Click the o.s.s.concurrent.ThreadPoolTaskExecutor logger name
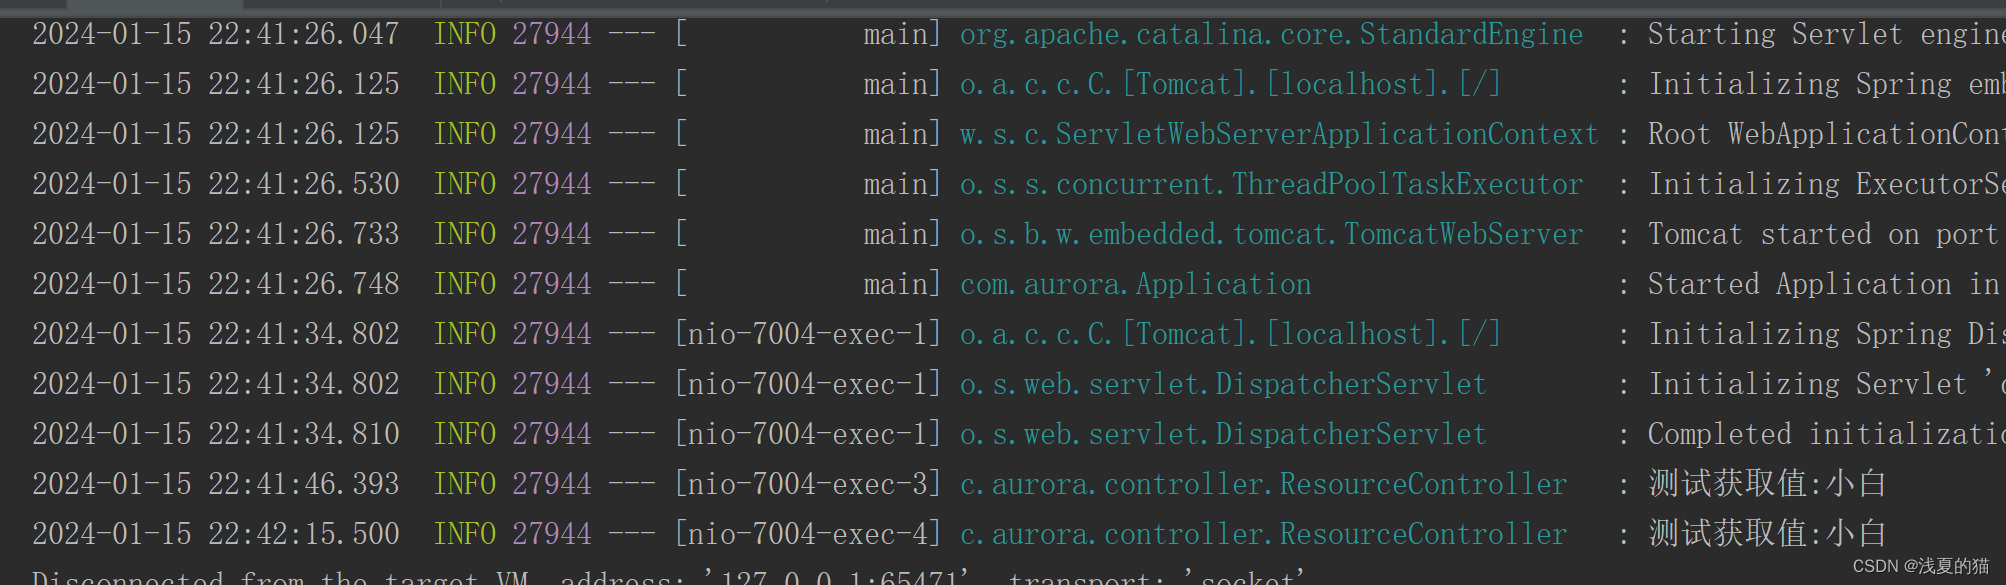The width and height of the screenshot is (2006, 585). click(x=1271, y=185)
